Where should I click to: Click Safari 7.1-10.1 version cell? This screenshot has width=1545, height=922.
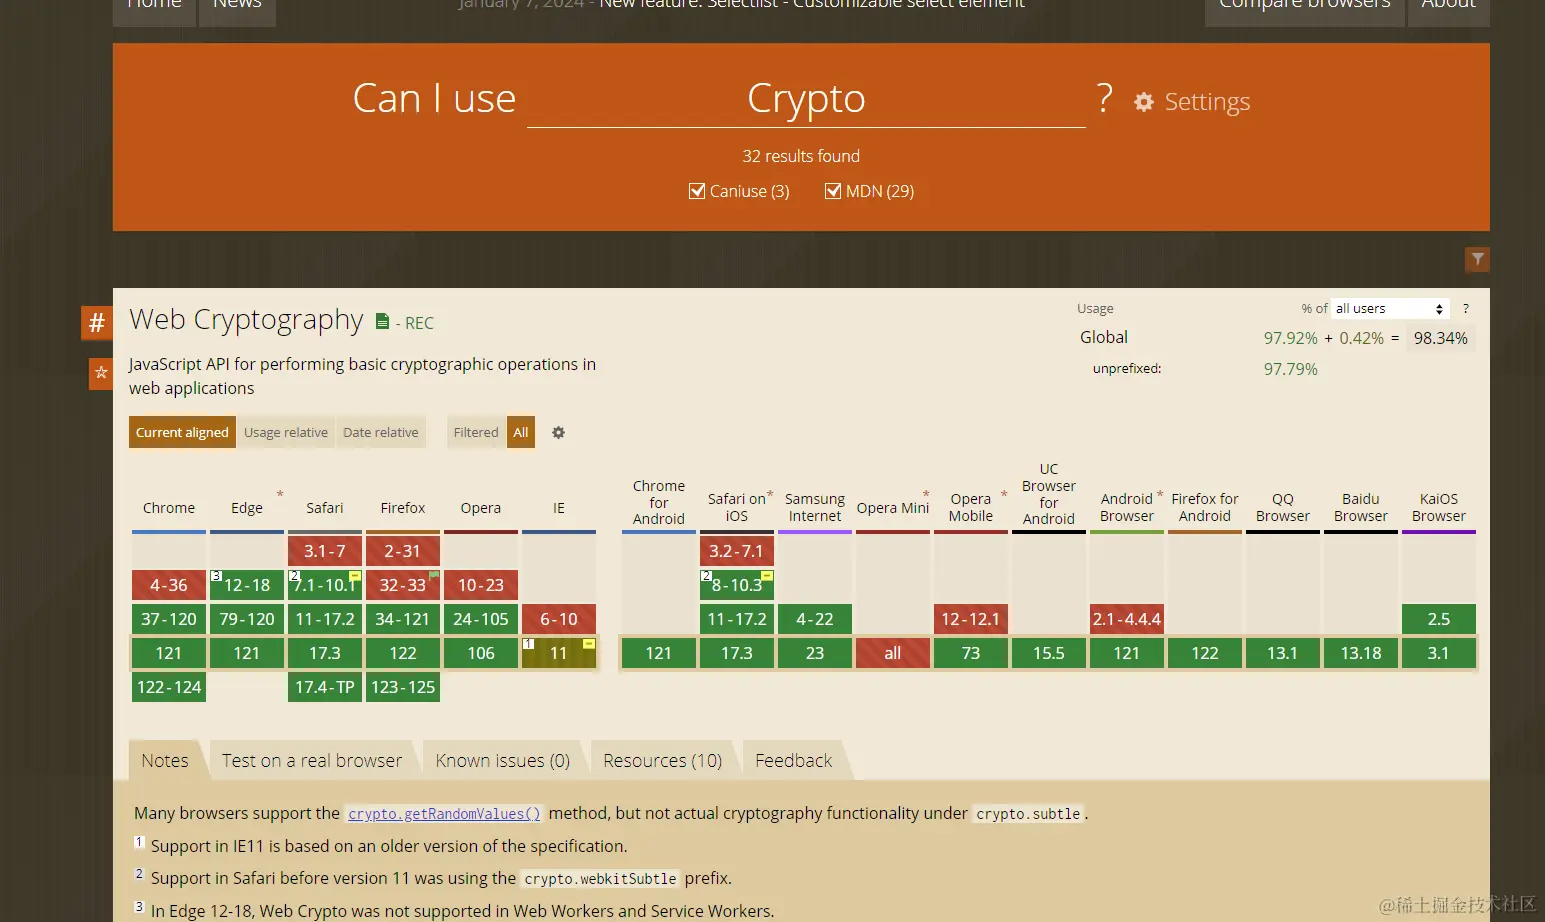(x=325, y=585)
